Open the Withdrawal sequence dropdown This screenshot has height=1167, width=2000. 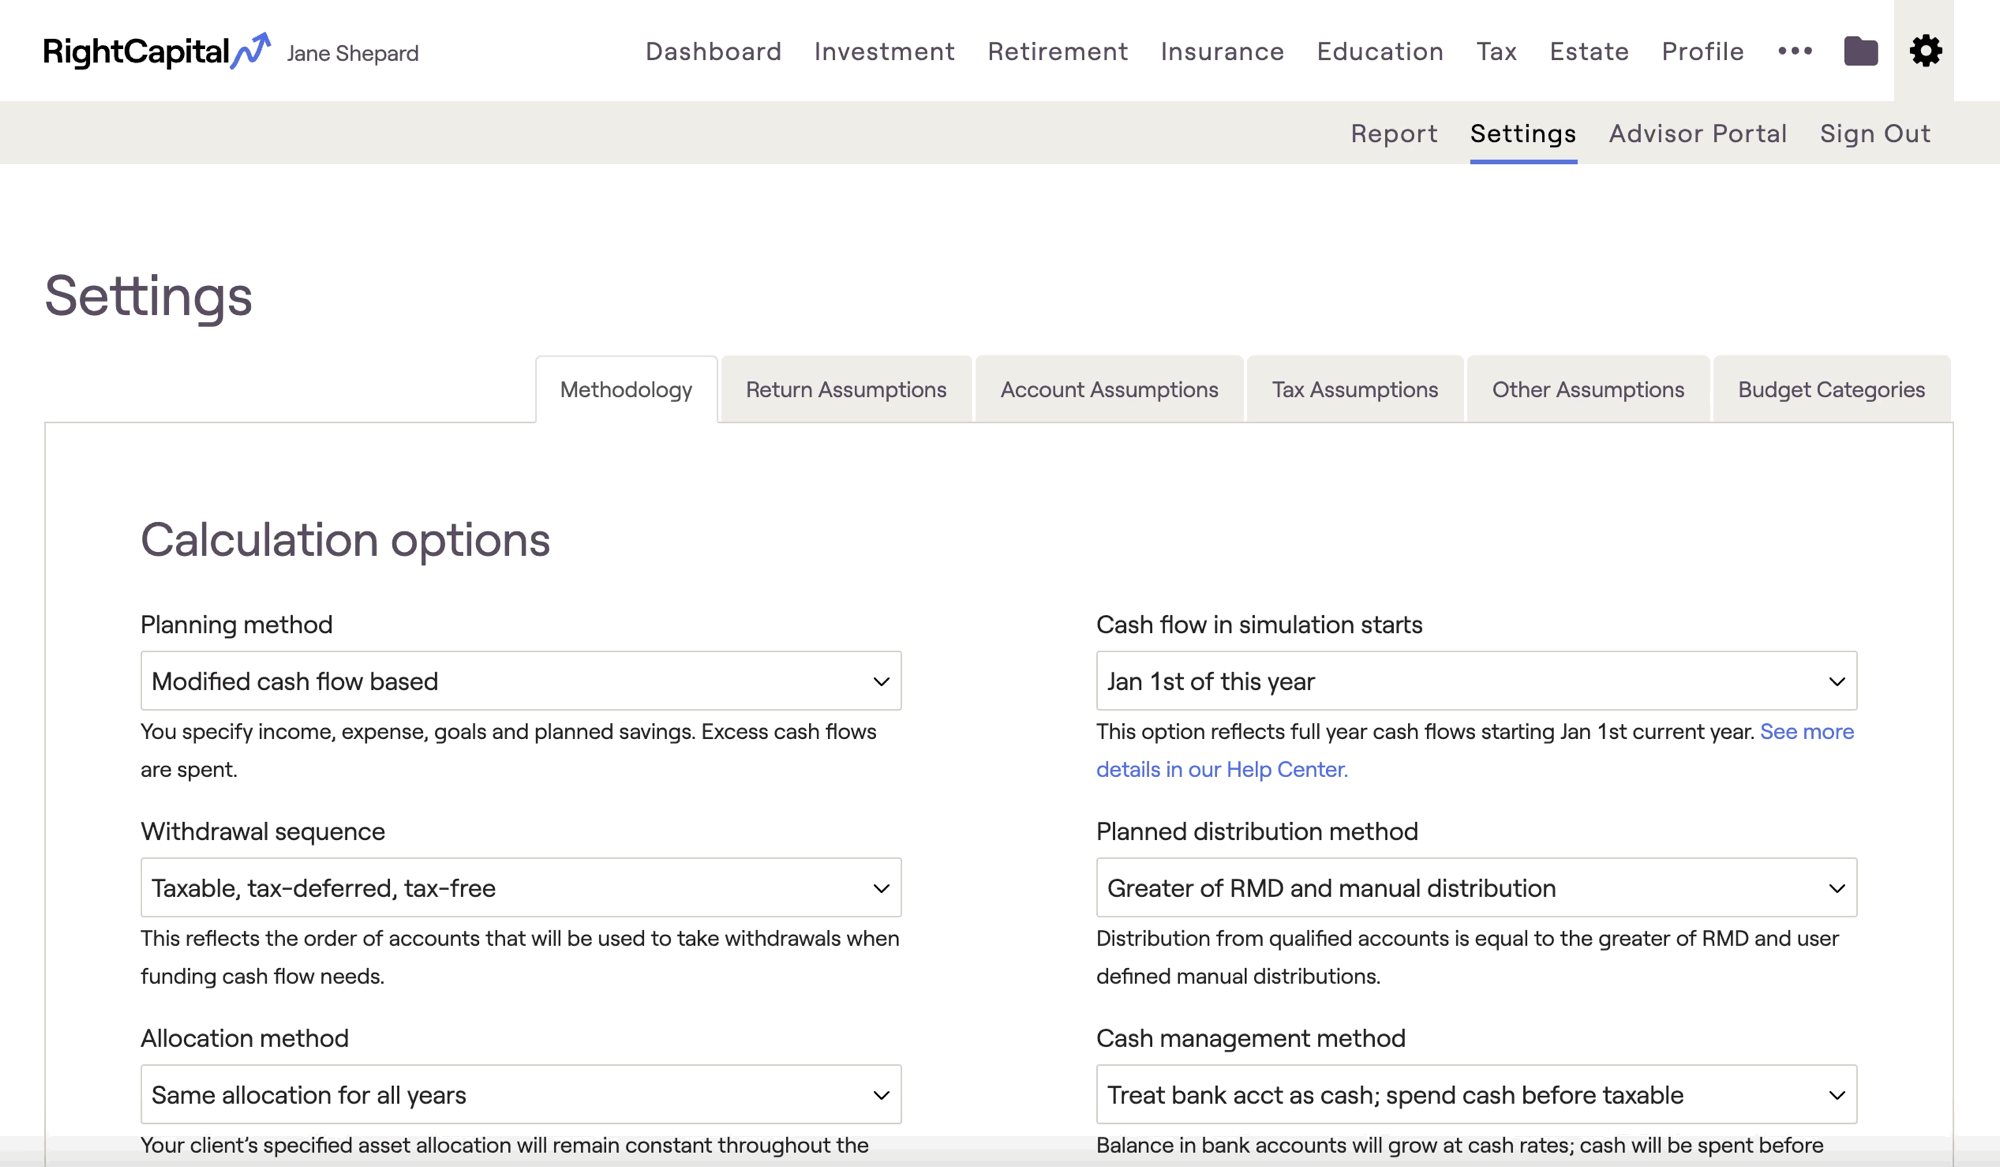tap(520, 888)
